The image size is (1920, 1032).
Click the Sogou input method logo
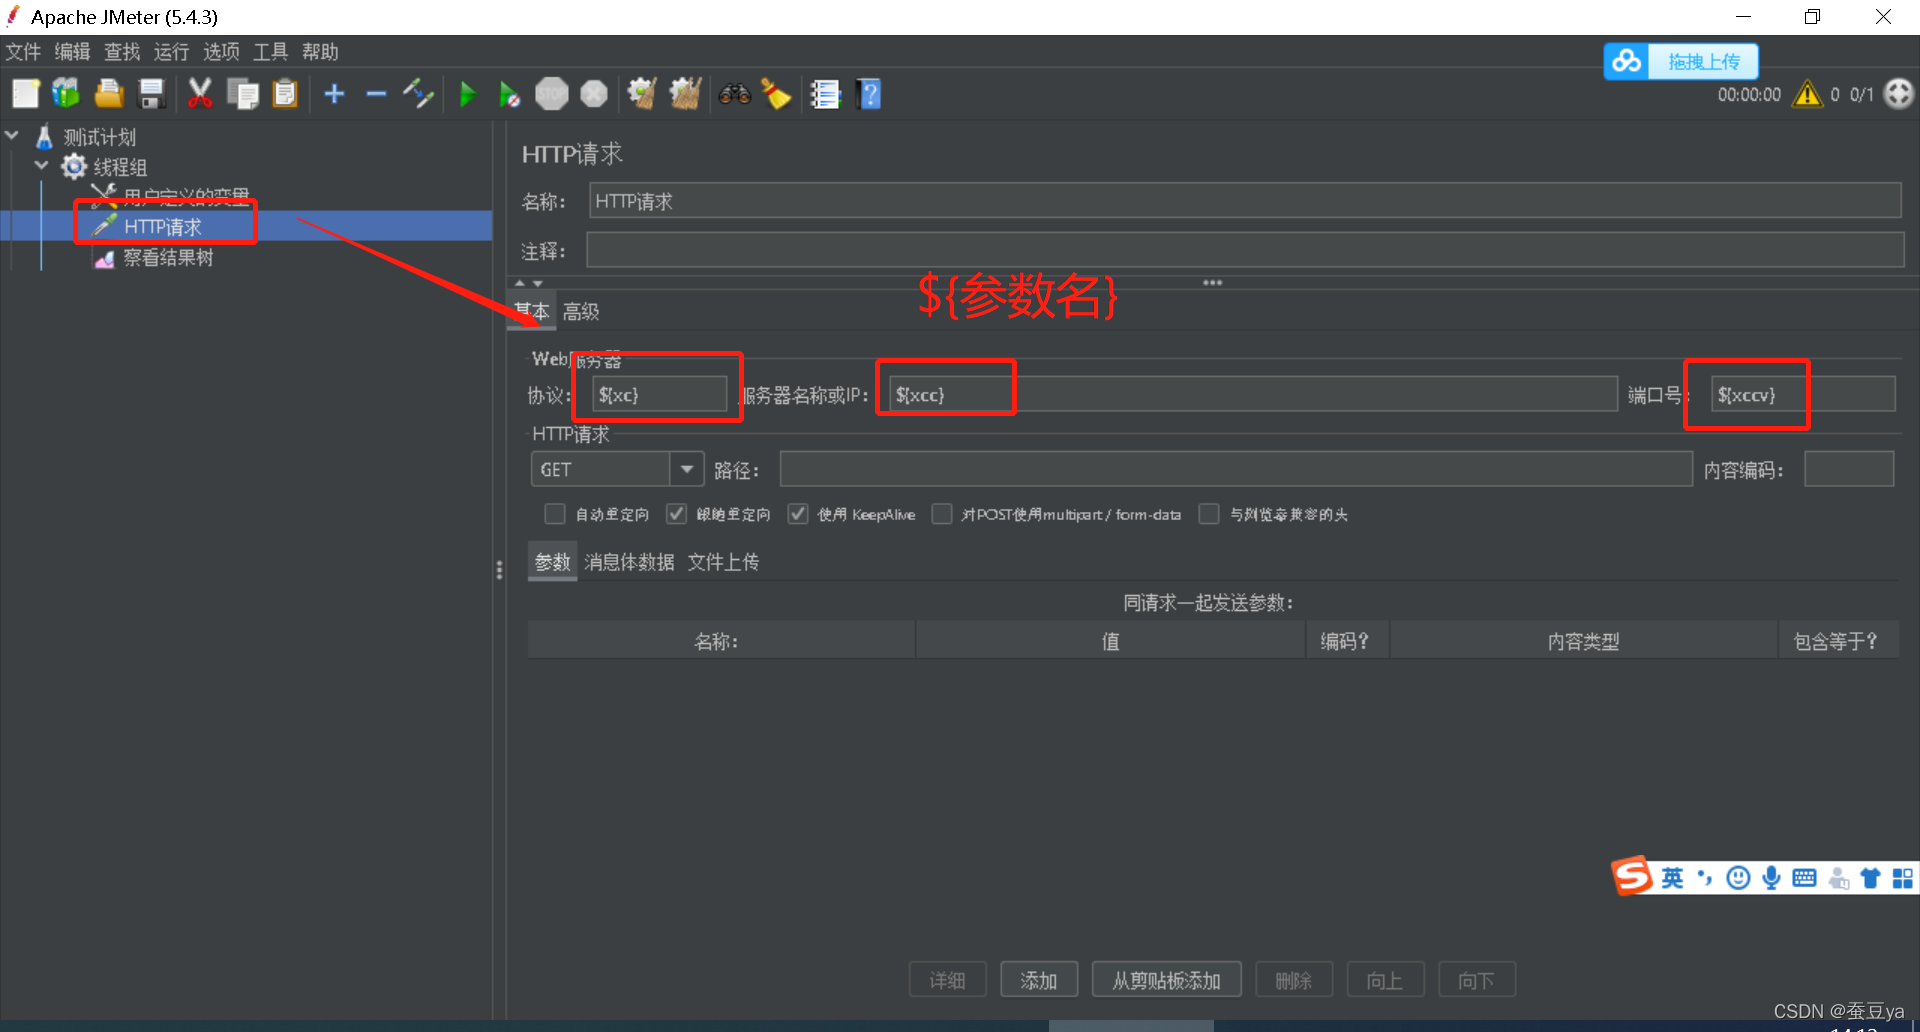1632,876
